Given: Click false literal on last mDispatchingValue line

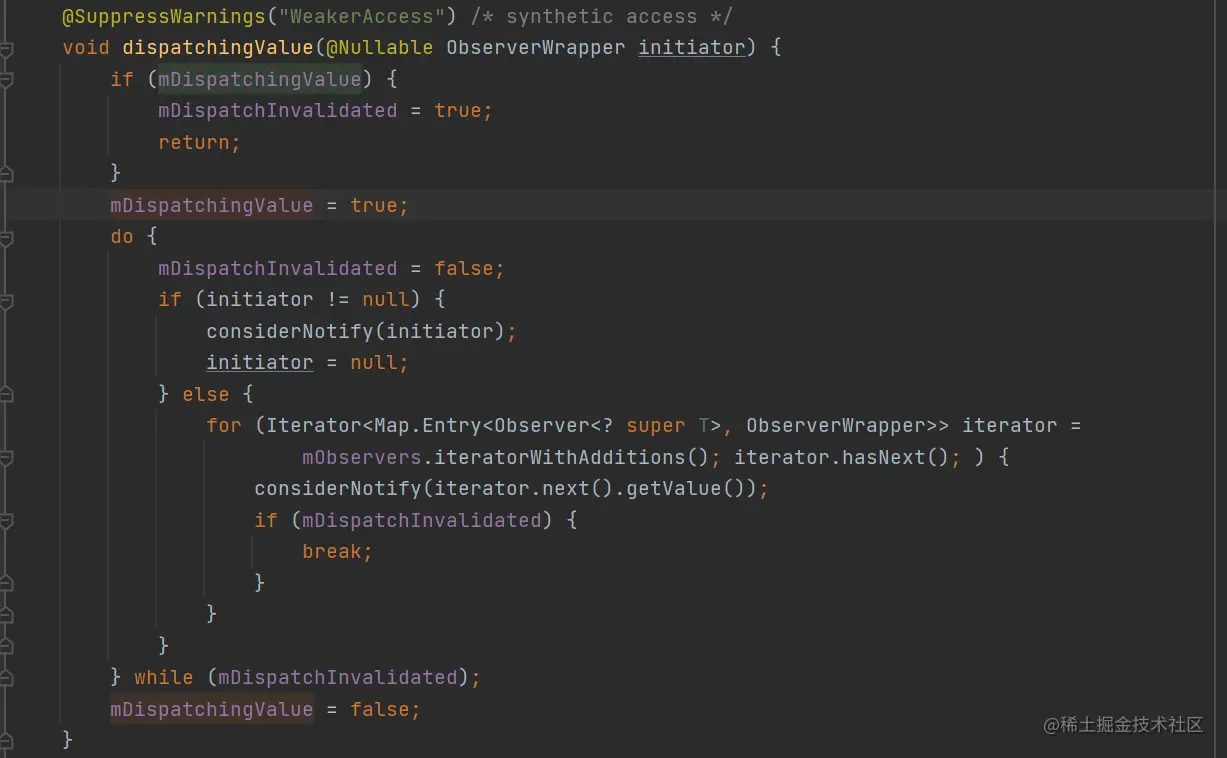Looking at the screenshot, I should pos(380,709).
